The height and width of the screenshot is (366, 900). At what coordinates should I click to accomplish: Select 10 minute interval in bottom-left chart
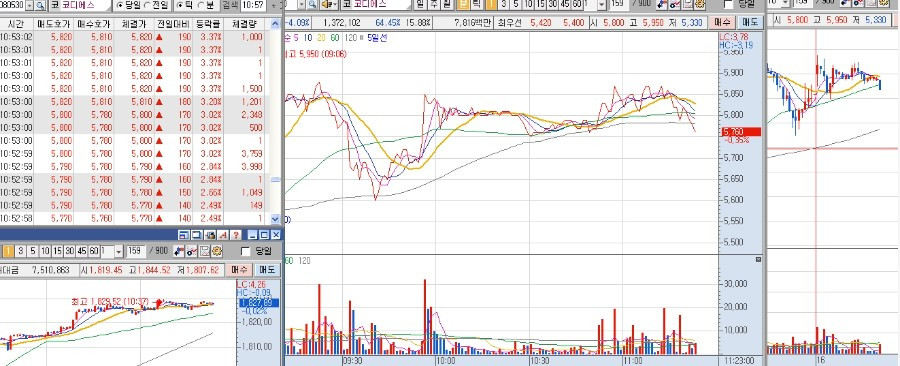click(x=45, y=251)
